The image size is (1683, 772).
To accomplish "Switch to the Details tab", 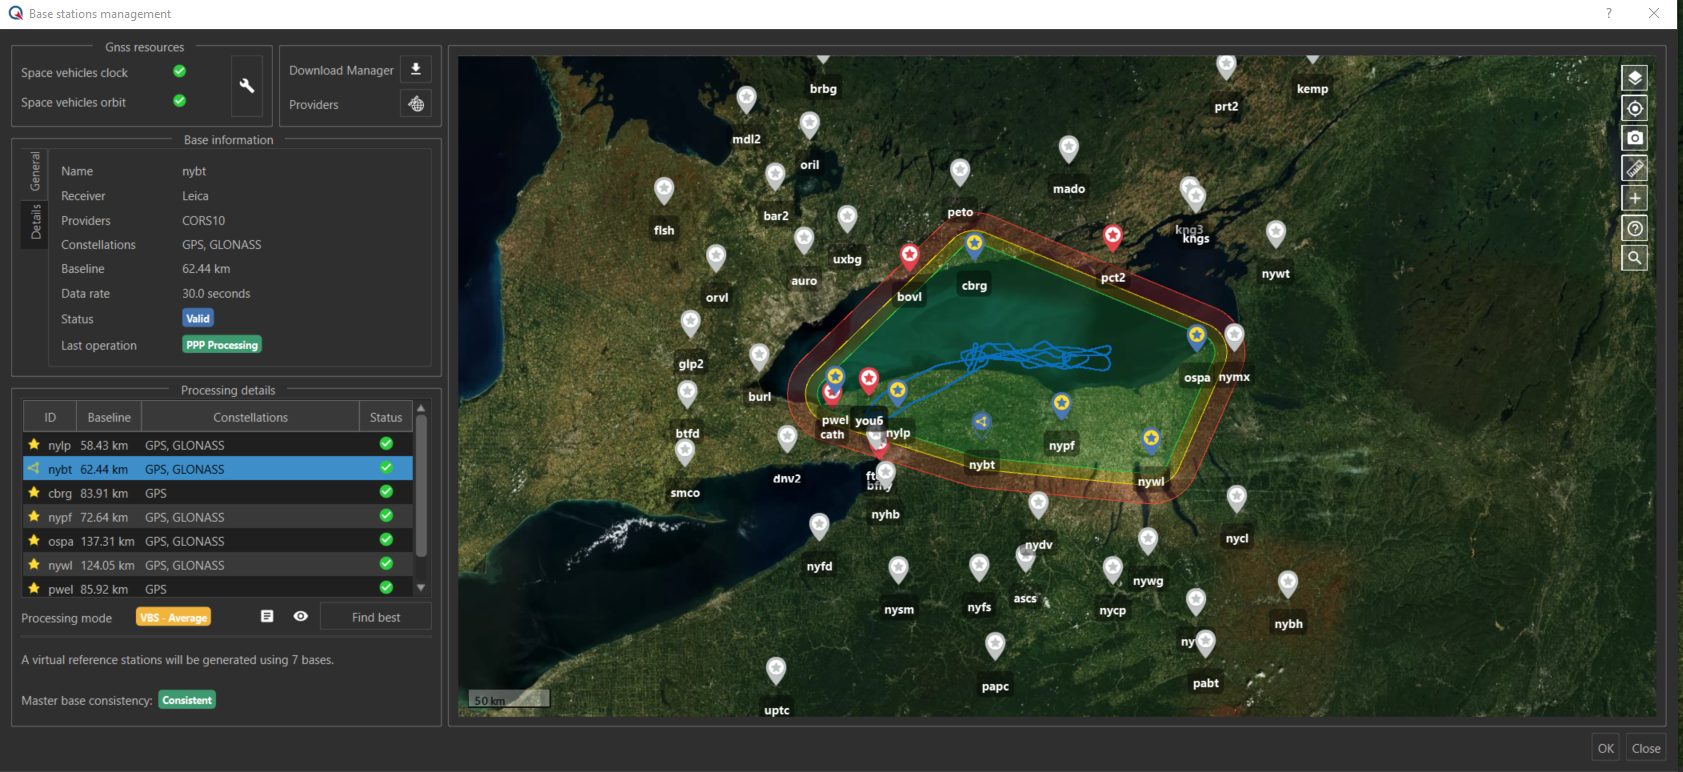I will pos(36,221).
